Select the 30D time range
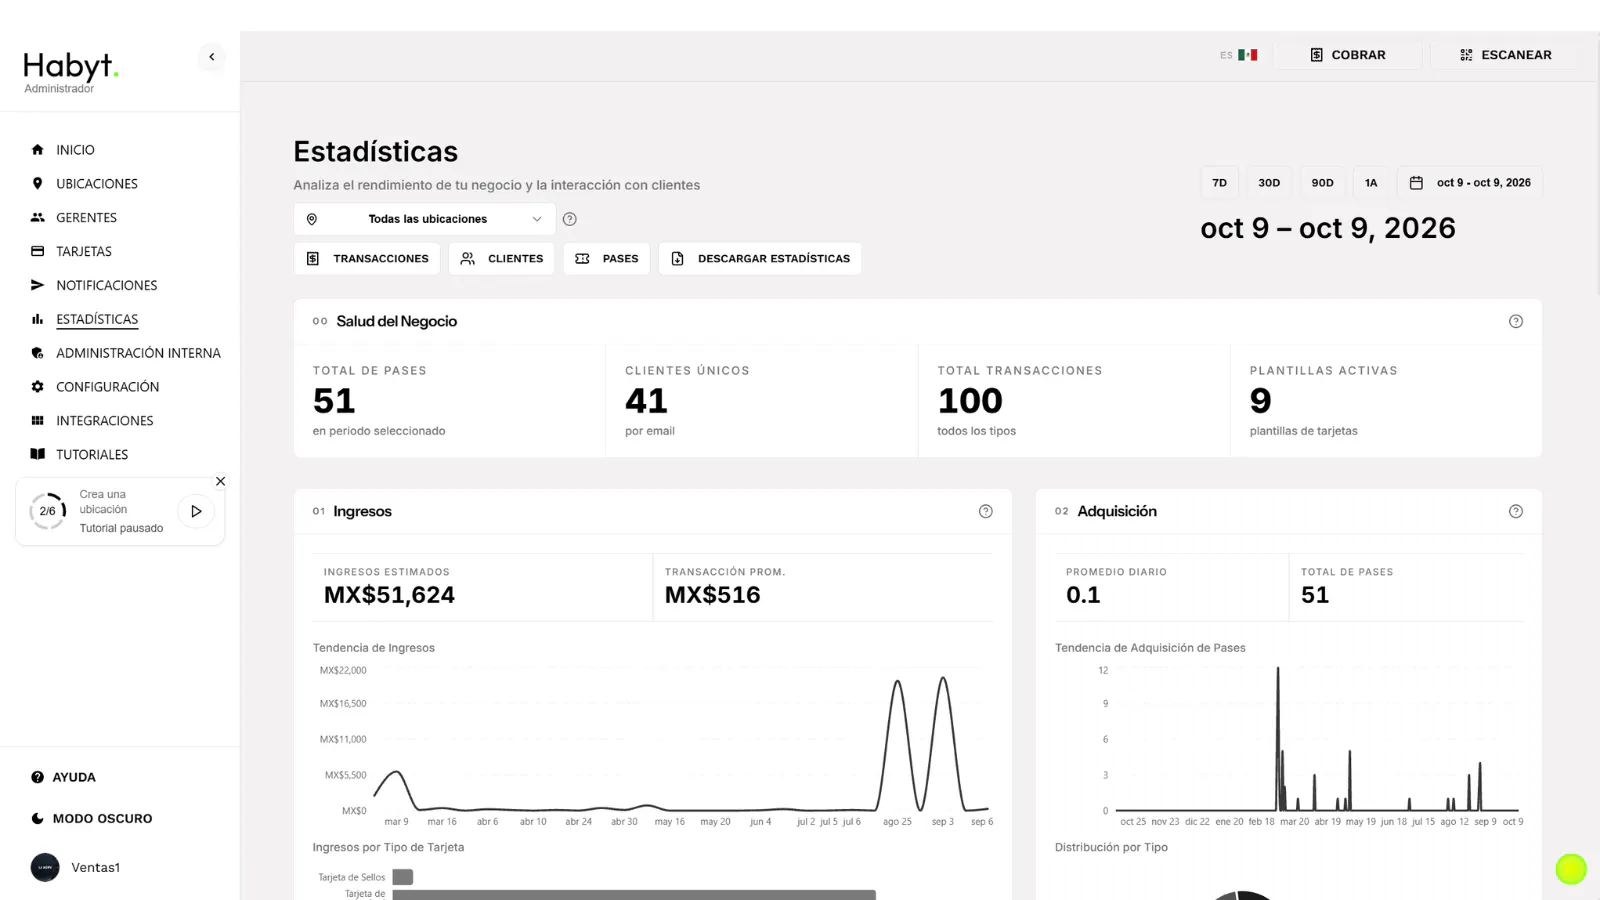The height and width of the screenshot is (900, 1600). [1269, 183]
